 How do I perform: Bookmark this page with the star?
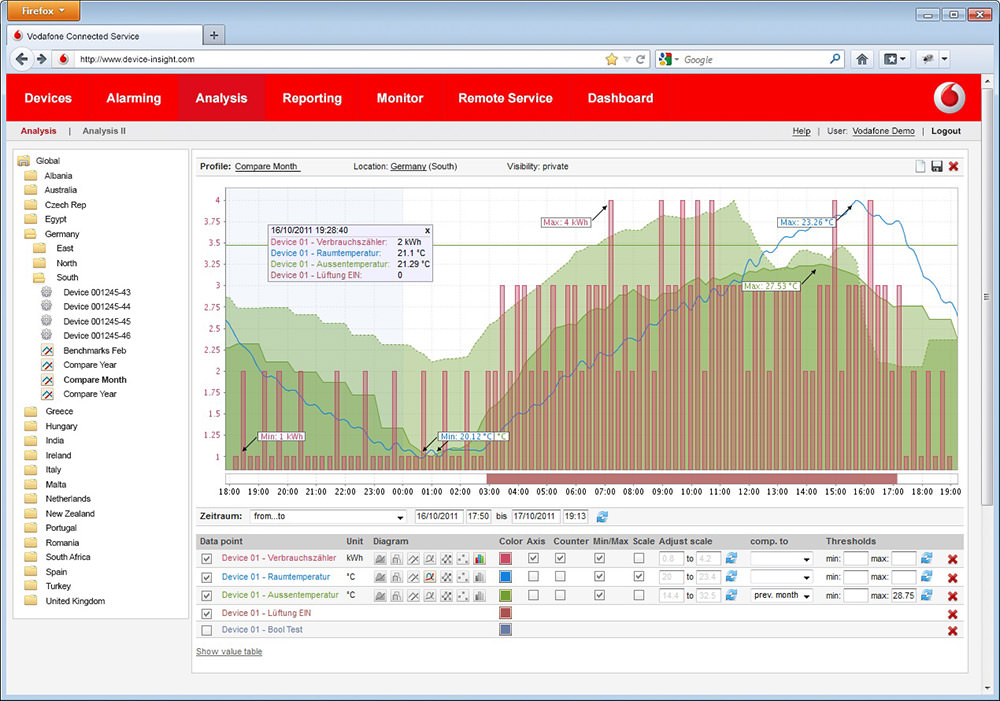[x=611, y=59]
